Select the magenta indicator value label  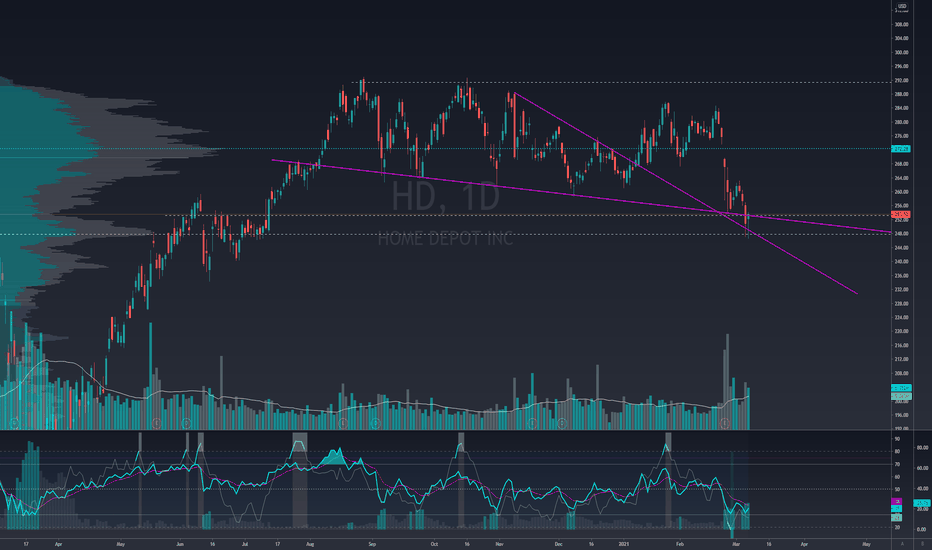(x=896, y=502)
